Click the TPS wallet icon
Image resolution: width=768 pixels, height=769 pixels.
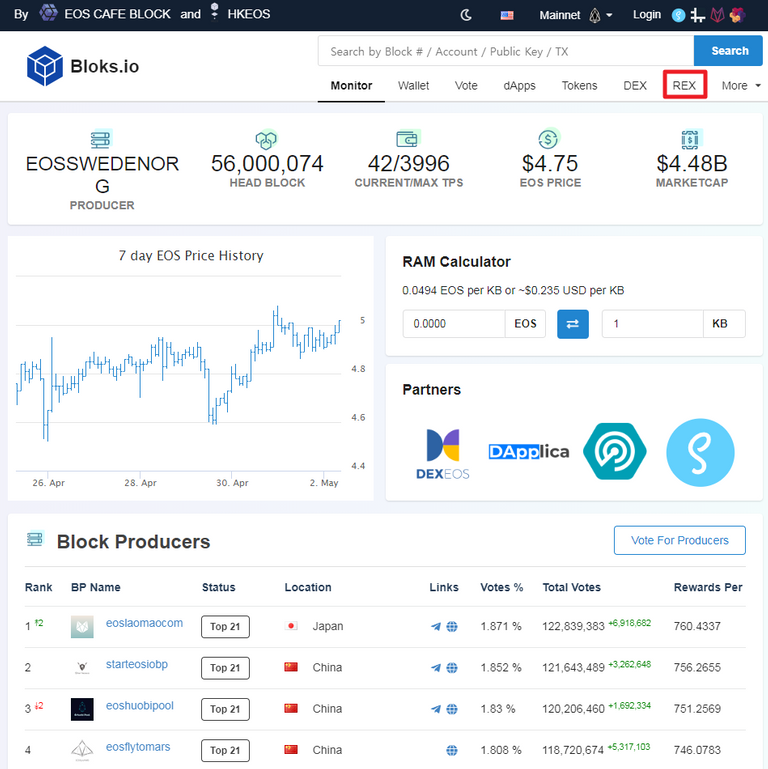(x=408, y=139)
